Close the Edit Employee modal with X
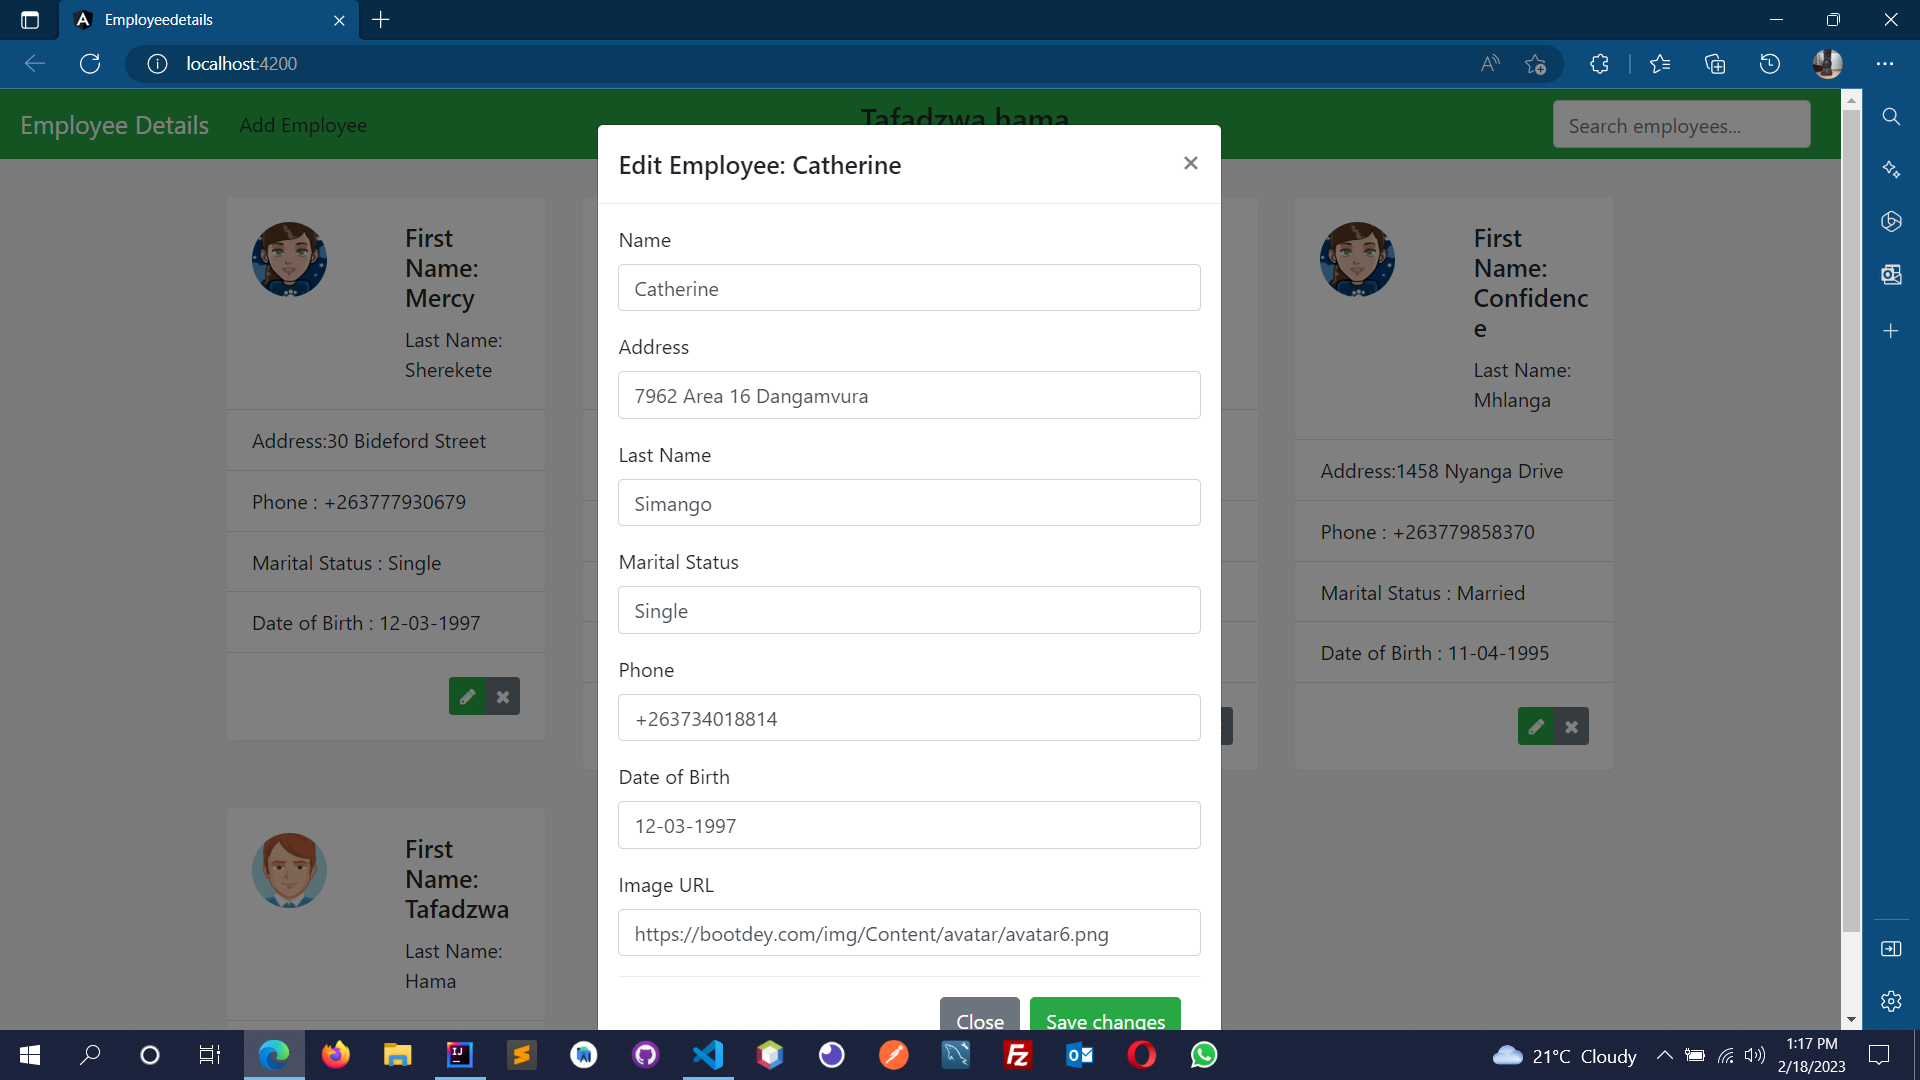The width and height of the screenshot is (1920, 1080). coord(1190,163)
